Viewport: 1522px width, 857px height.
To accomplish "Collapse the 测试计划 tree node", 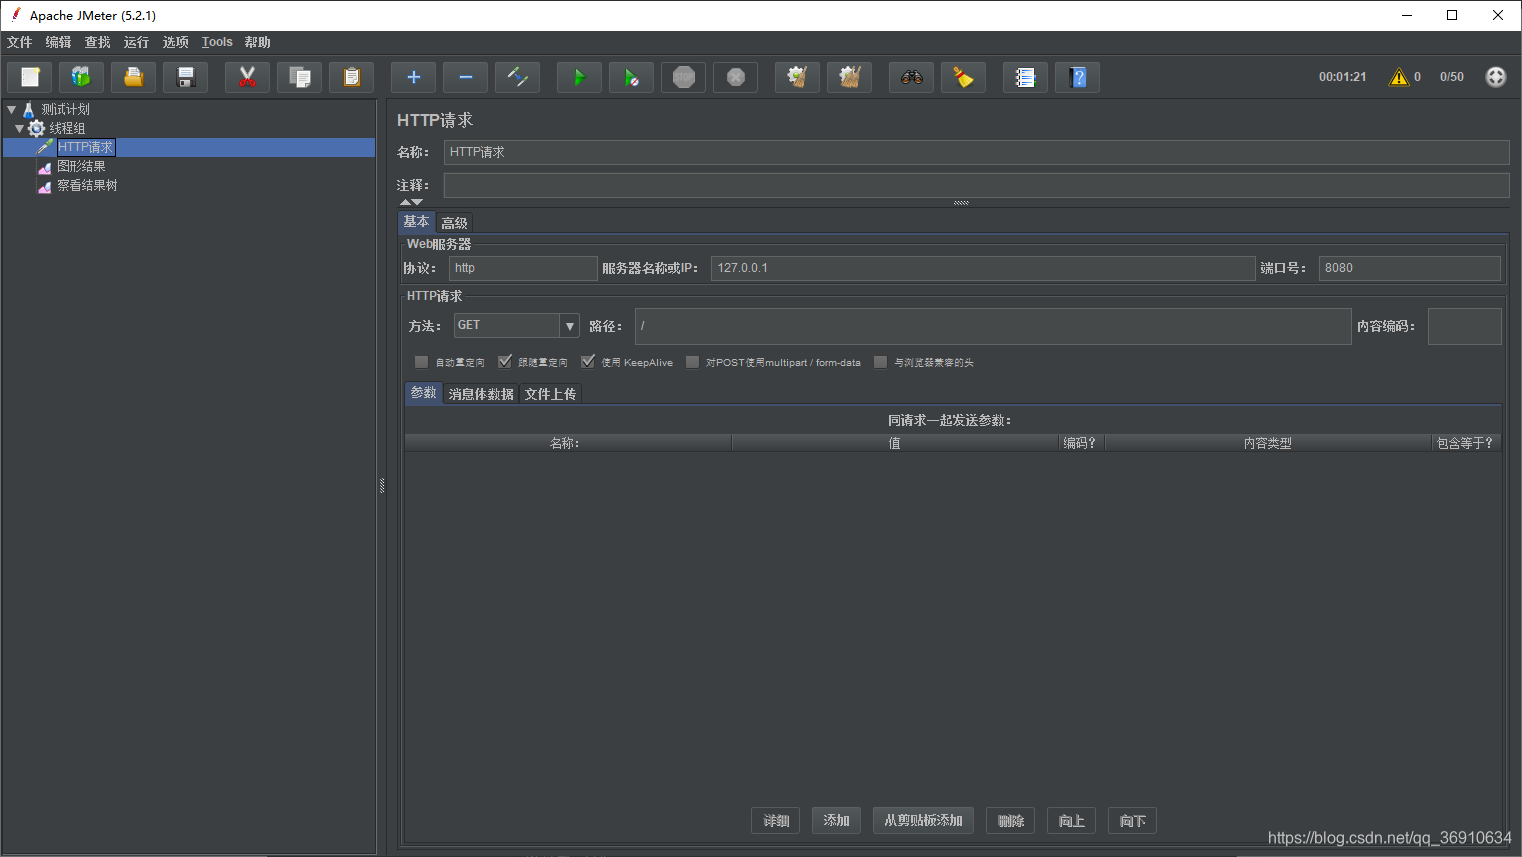I will 12,109.
